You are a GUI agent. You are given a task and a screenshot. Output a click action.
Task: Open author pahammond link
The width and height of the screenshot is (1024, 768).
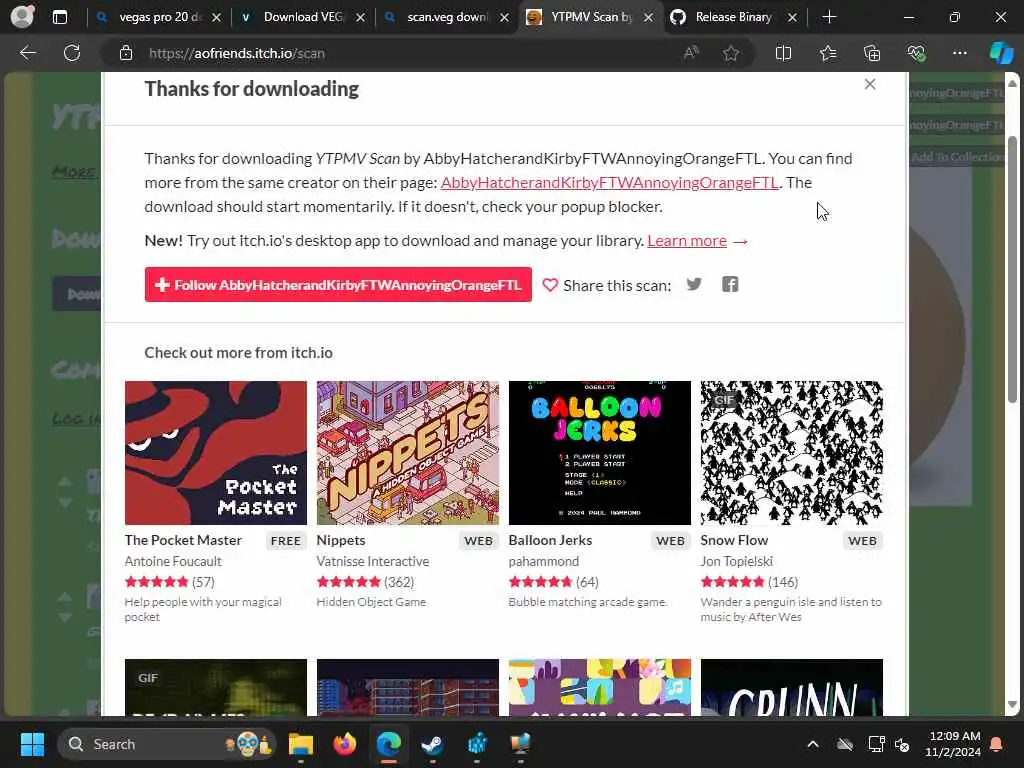click(543, 561)
